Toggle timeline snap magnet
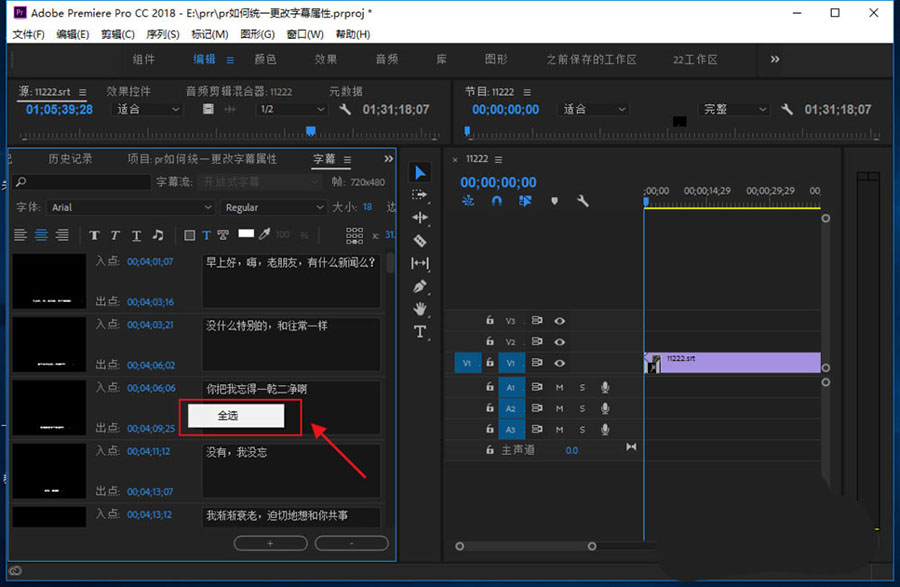Screen dimensions: 900x587 pyautogui.click(x=497, y=201)
